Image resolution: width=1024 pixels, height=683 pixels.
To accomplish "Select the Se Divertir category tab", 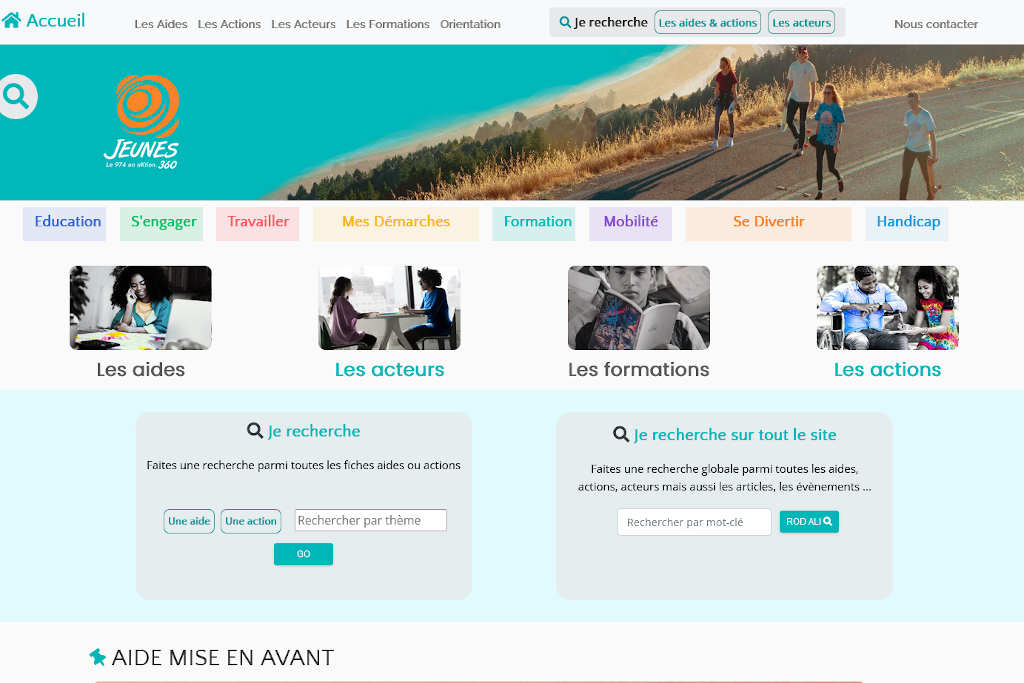I will pyautogui.click(x=768, y=222).
